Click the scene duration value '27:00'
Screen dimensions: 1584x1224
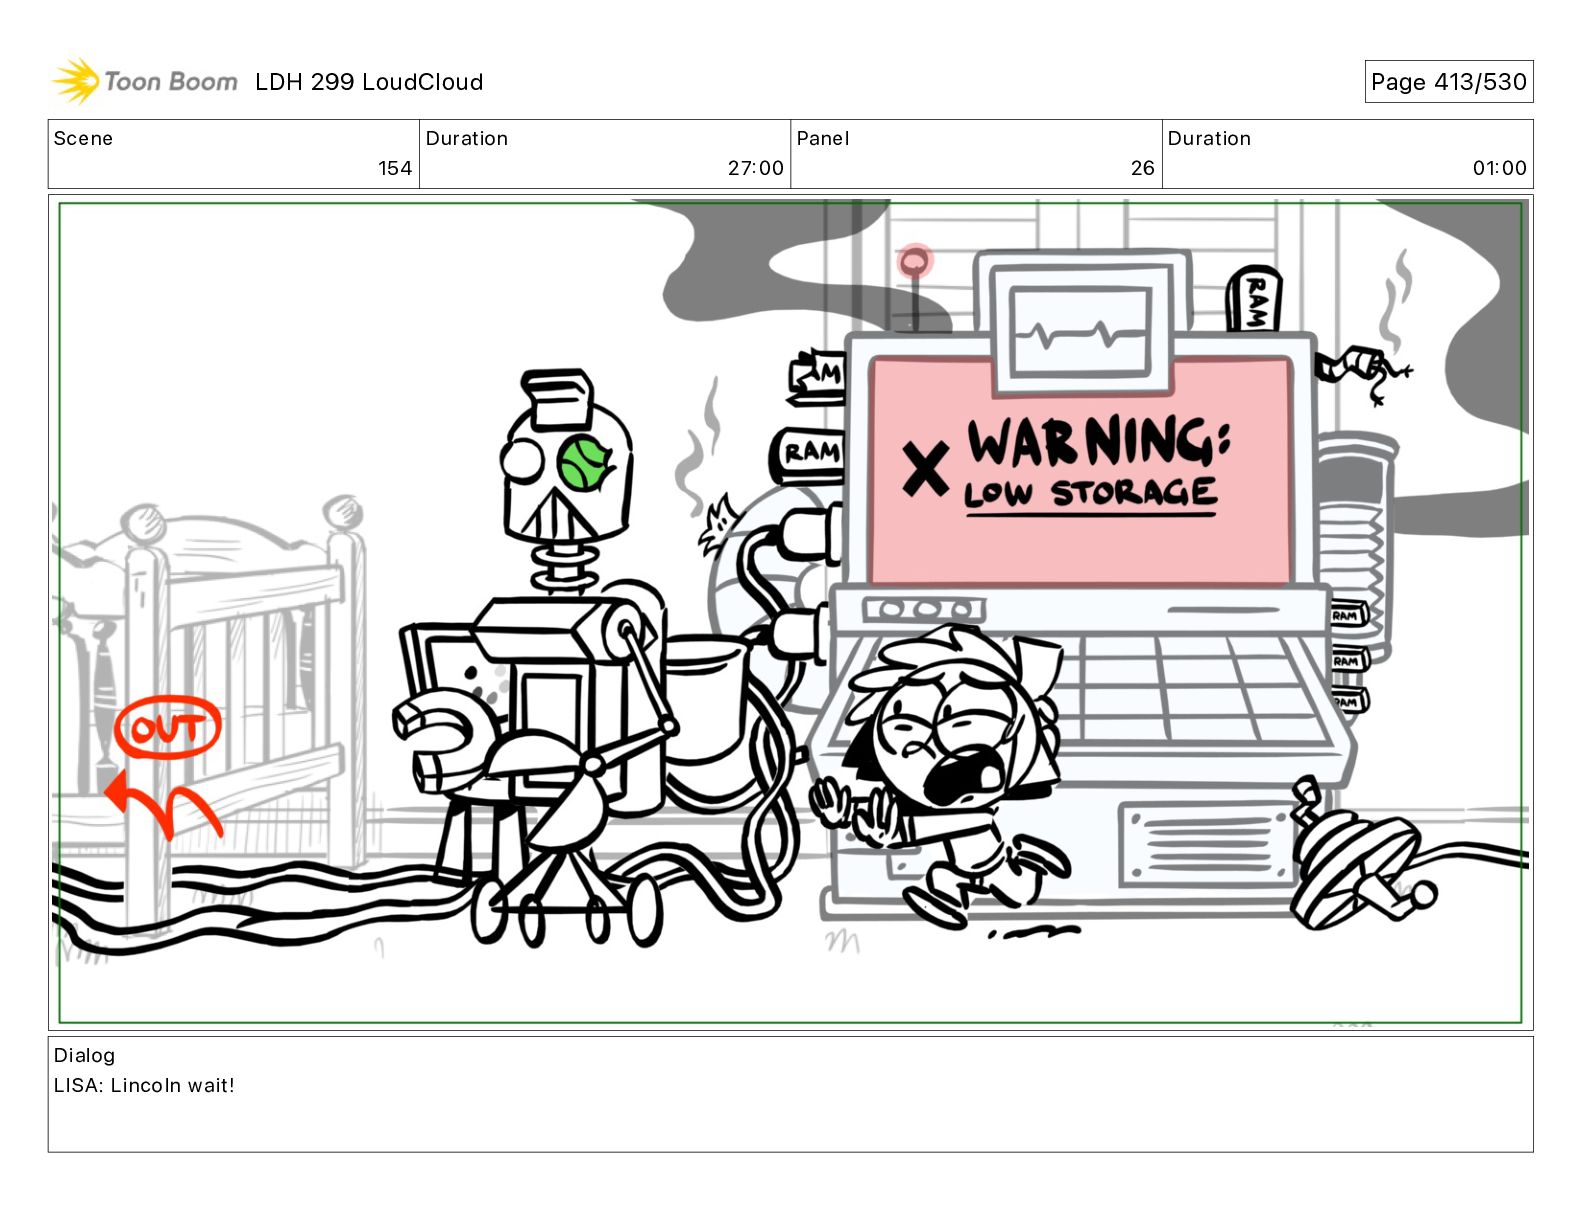[x=755, y=168]
